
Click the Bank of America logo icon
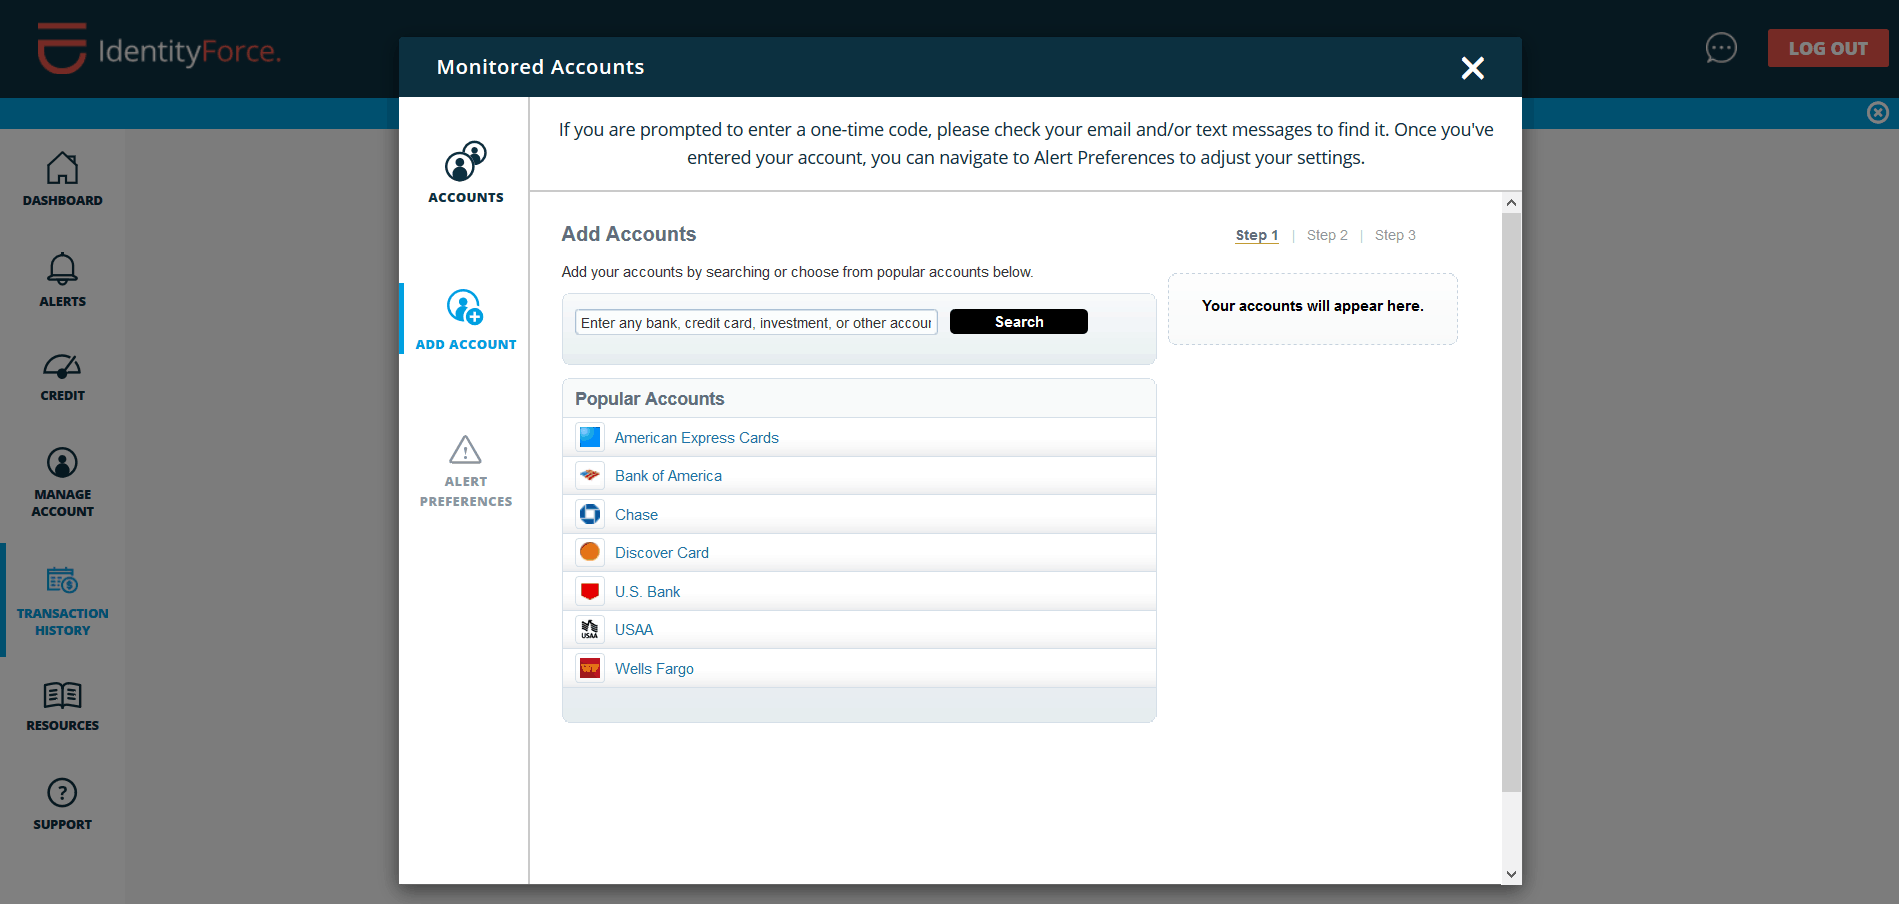click(x=590, y=475)
